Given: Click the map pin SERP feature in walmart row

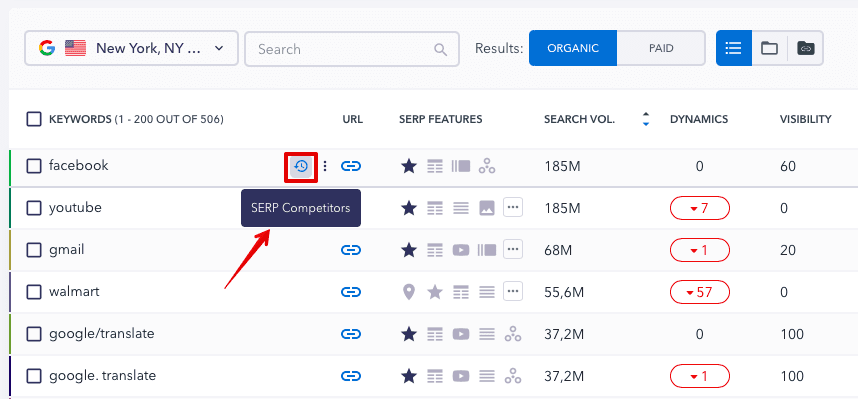Looking at the screenshot, I should point(409,292).
